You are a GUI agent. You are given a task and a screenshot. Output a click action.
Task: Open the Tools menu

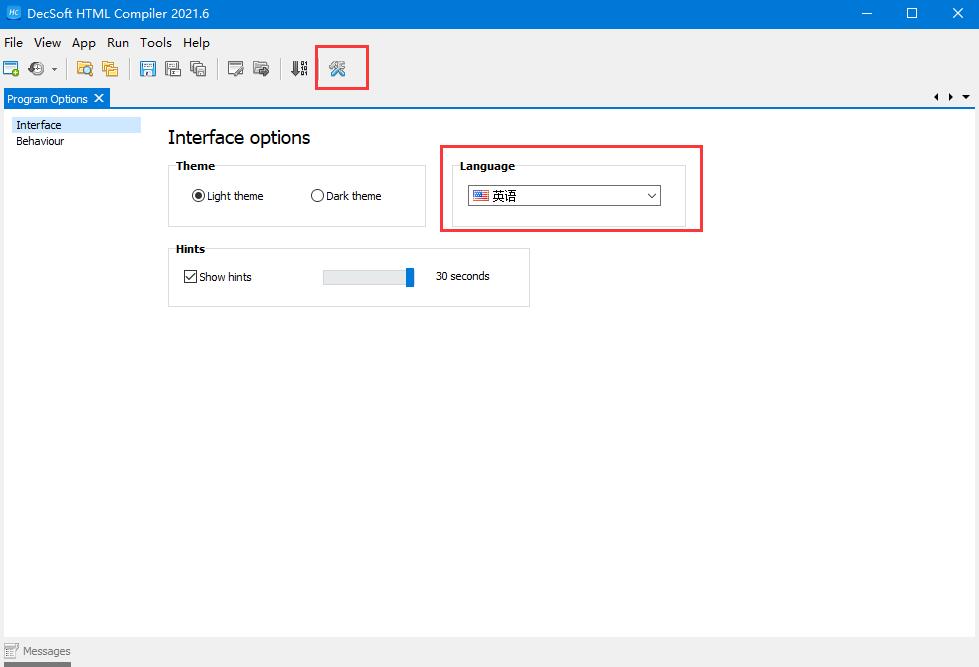[x=155, y=43]
